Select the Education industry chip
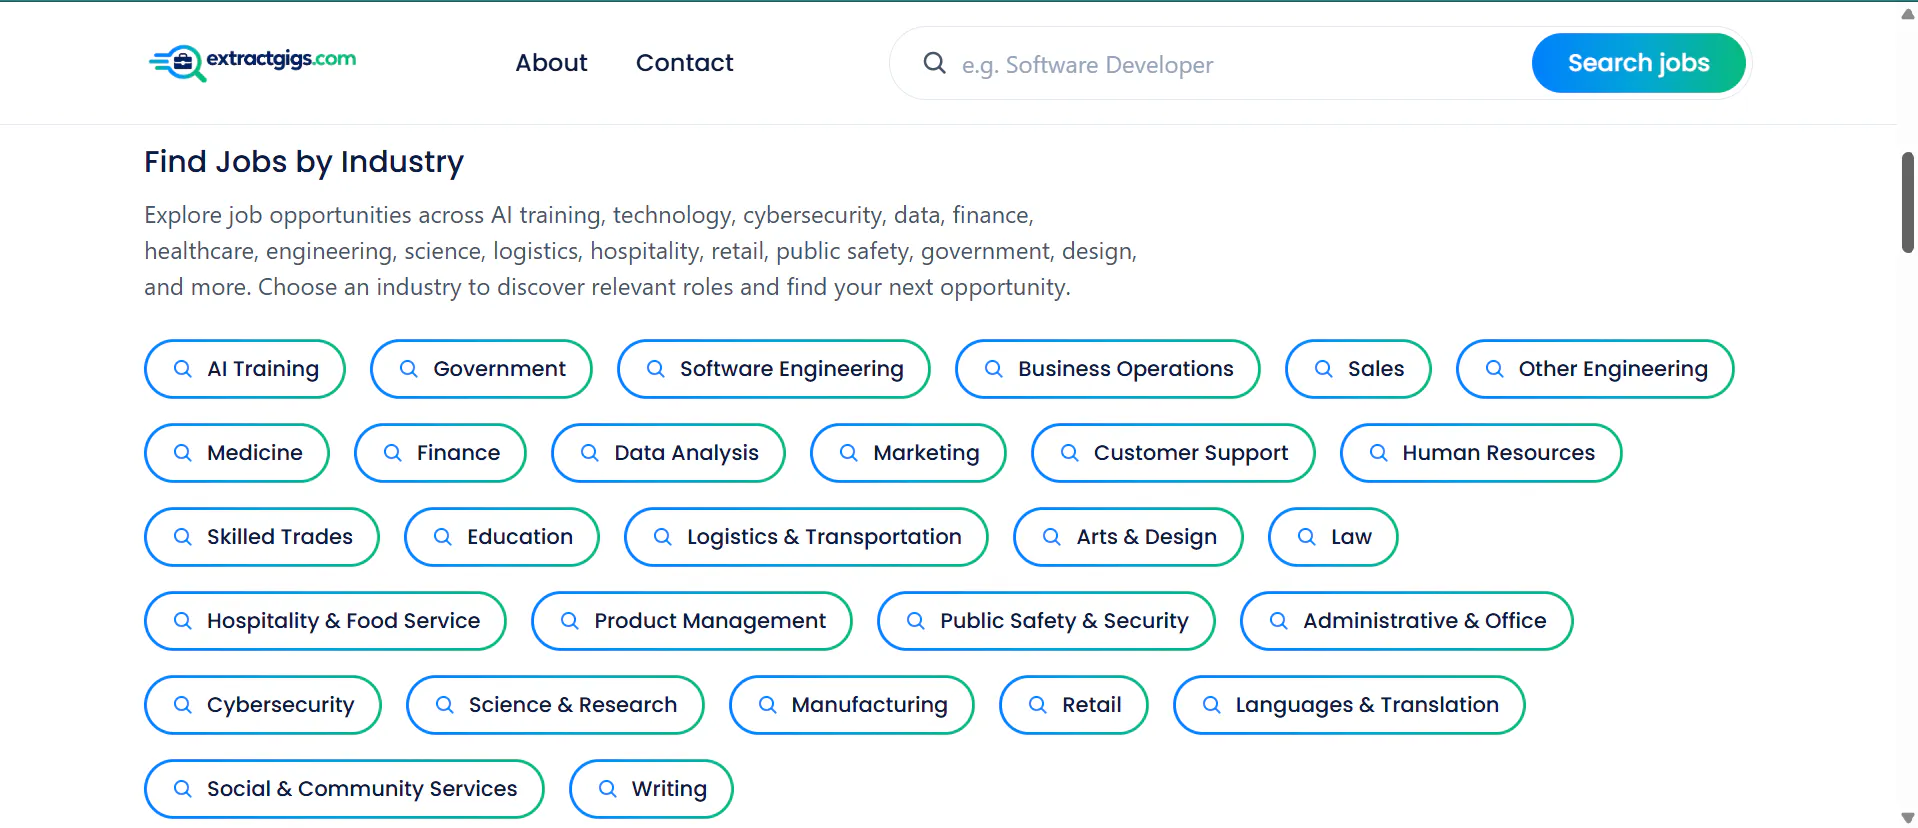Viewport: 1918px width, 828px height. point(502,537)
